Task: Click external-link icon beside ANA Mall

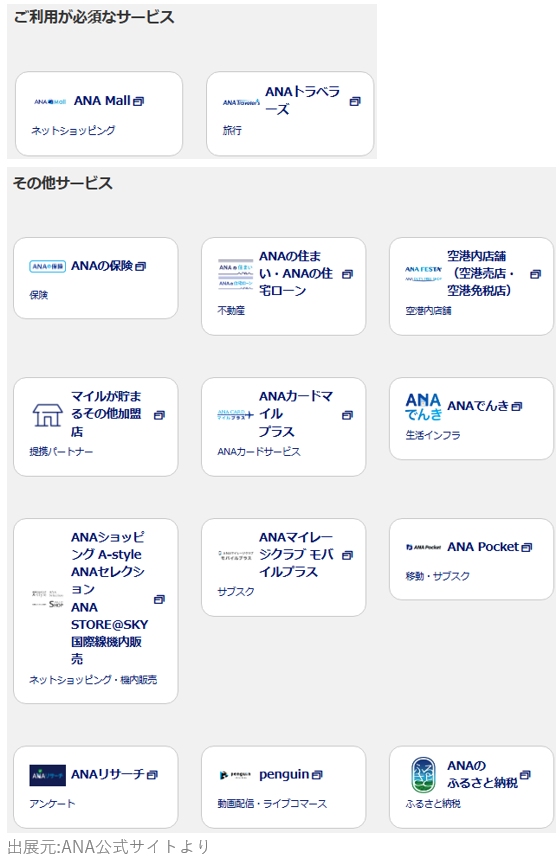Action: 138,101
